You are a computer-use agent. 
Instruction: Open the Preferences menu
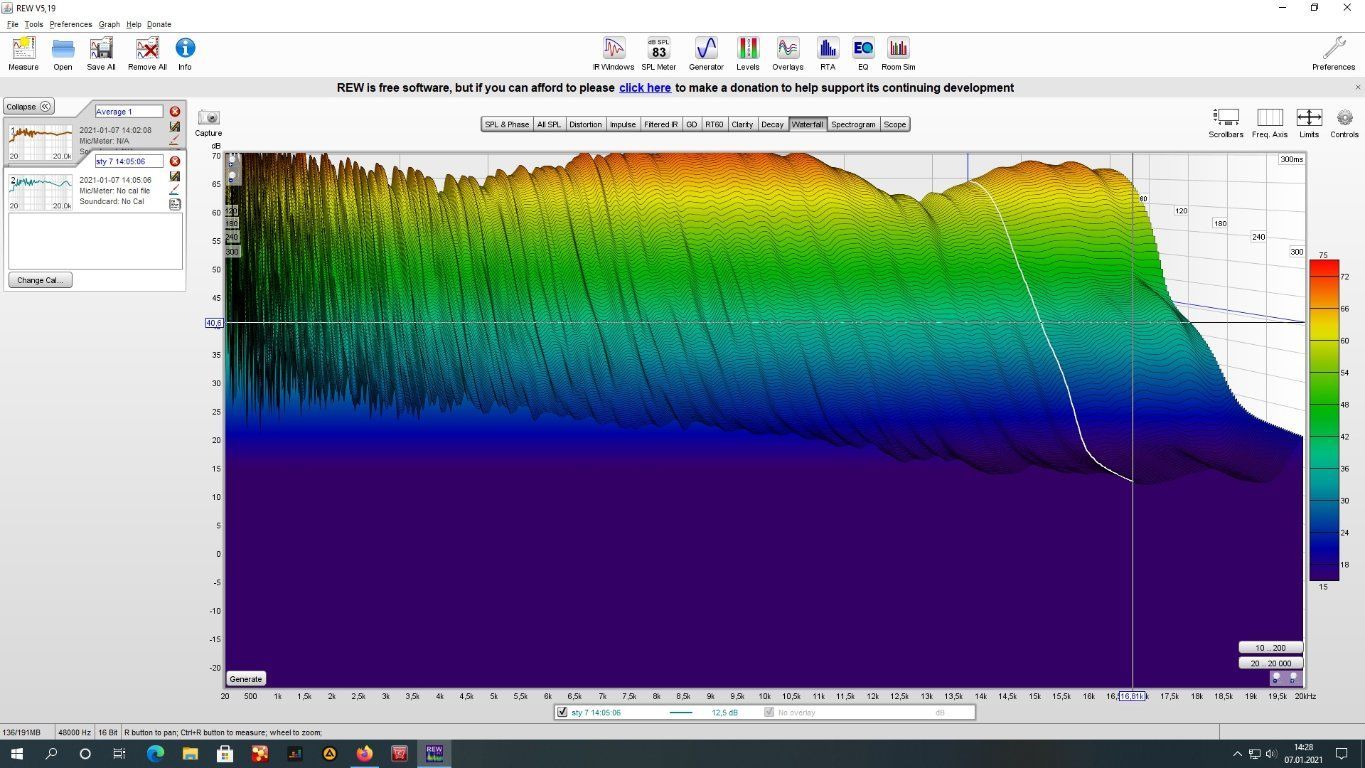[x=71, y=24]
